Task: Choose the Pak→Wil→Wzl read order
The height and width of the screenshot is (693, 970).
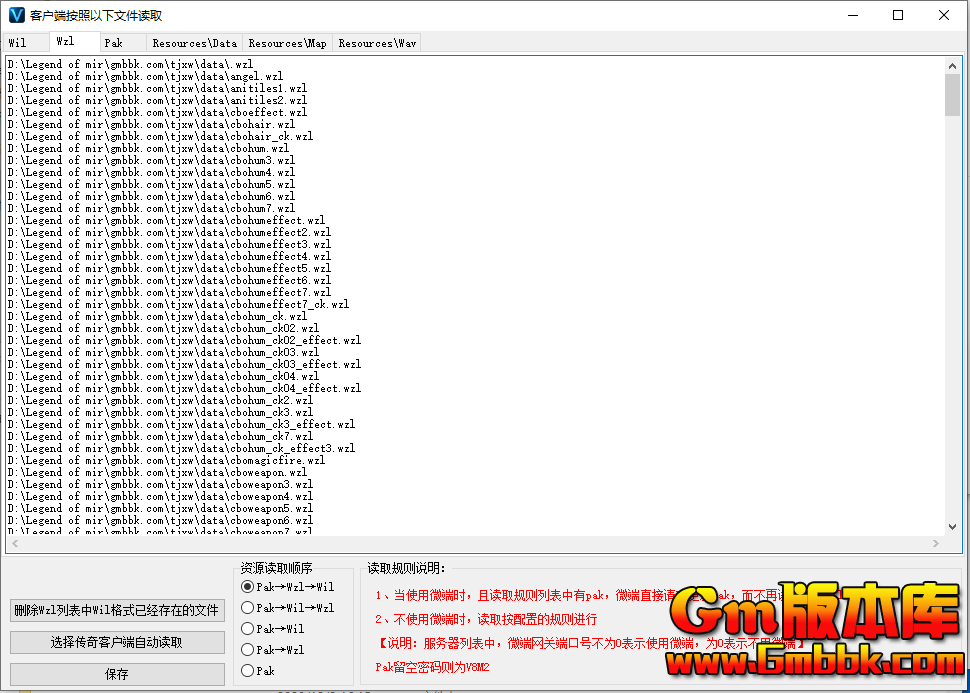Action: click(248, 608)
